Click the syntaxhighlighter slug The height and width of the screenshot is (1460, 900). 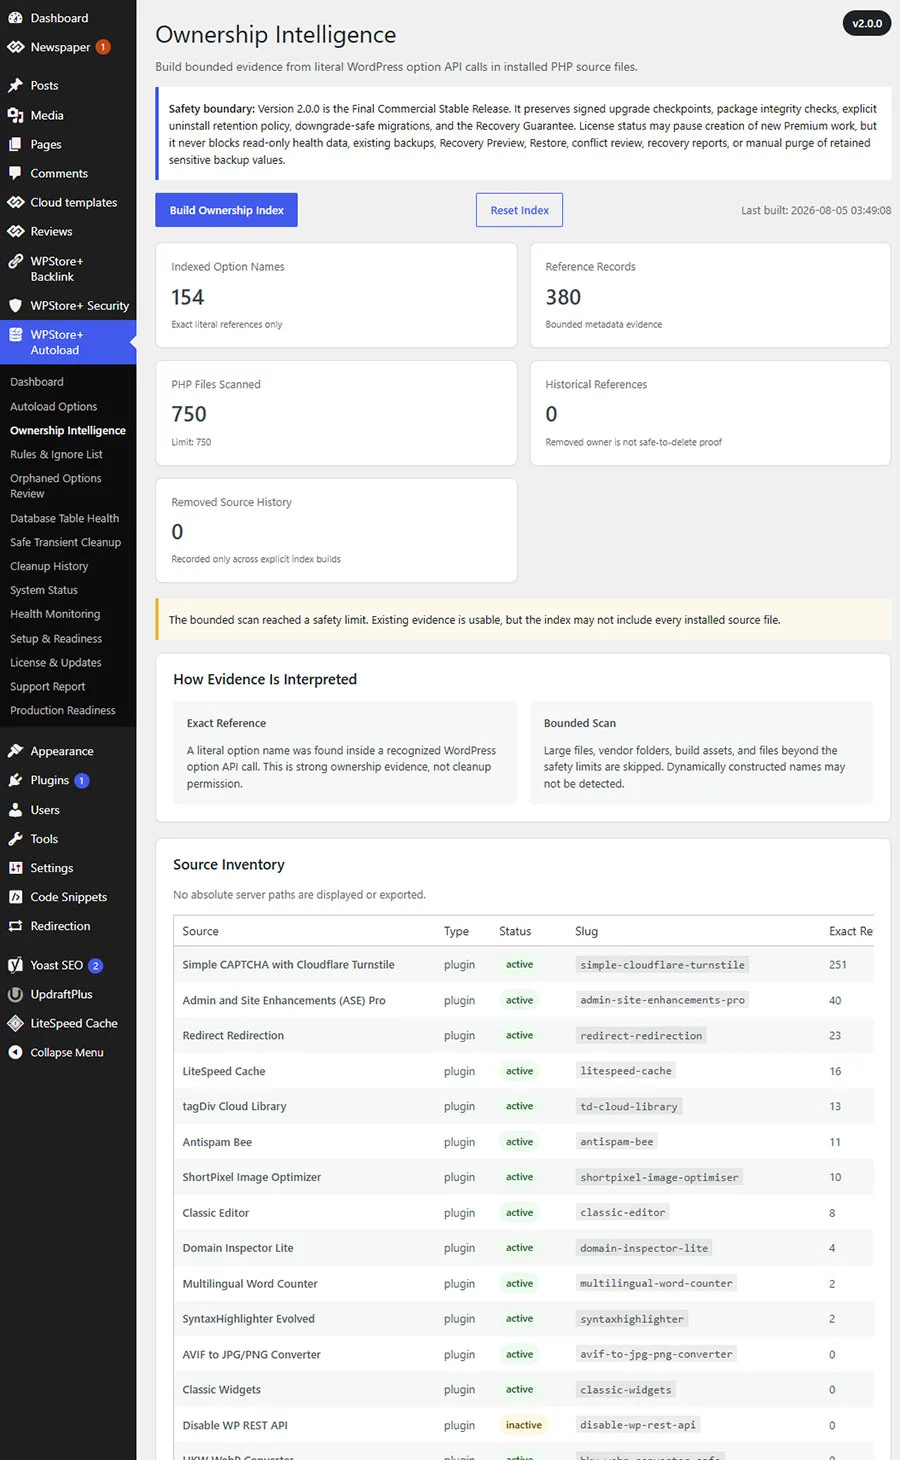(632, 1319)
